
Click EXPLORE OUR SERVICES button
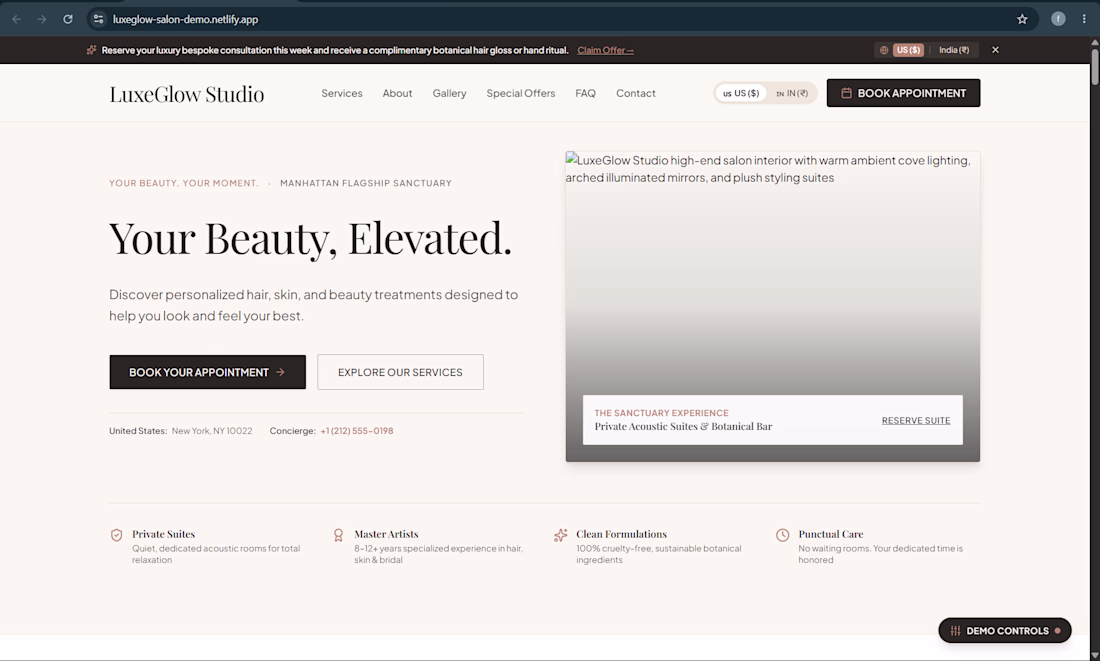click(x=400, y=372)
